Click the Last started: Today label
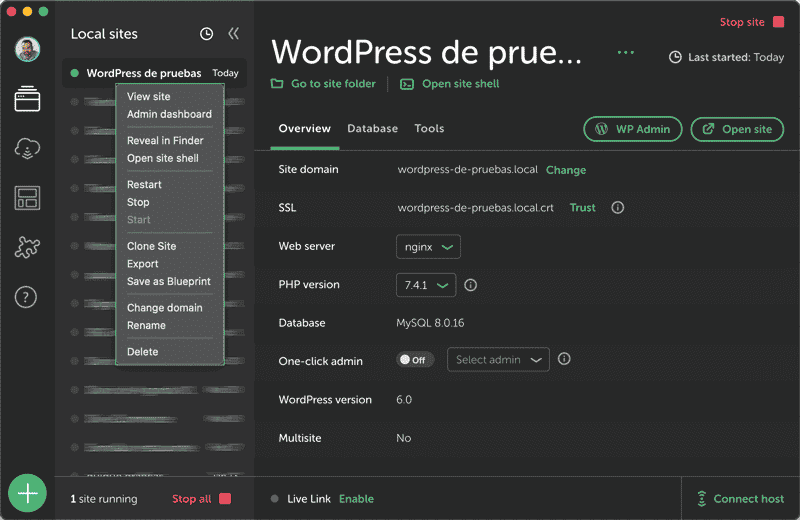This screenshot has width=800, height=520. (x=727, y=57)
